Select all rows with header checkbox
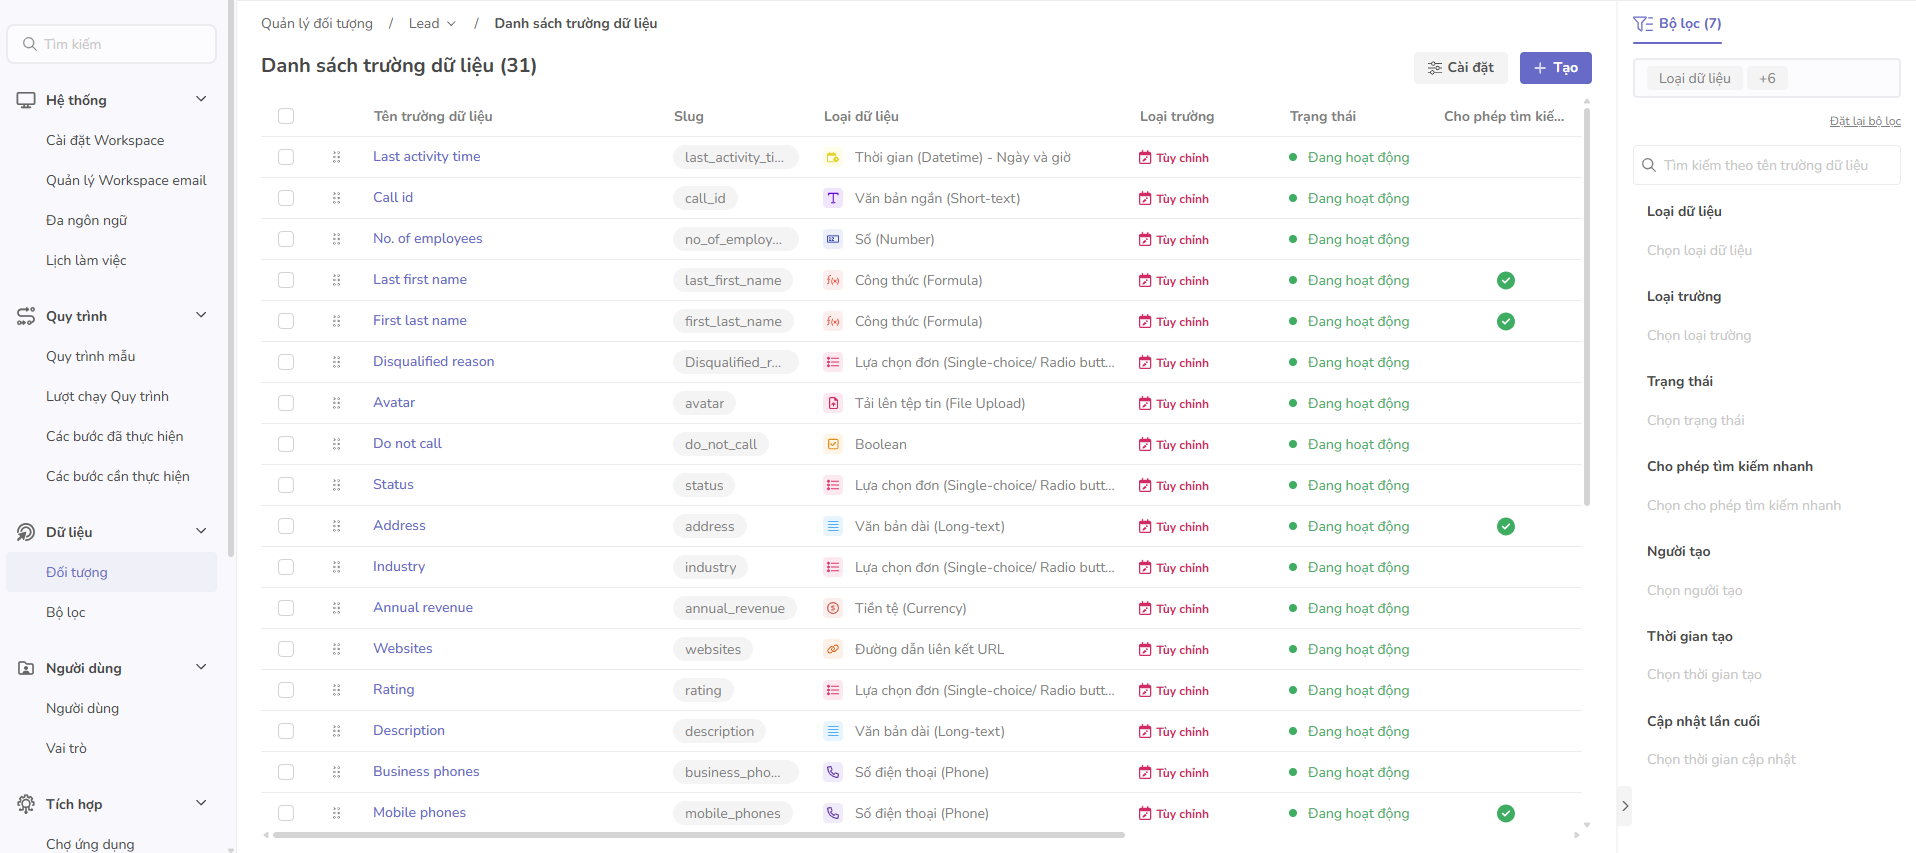This screenshot has height=853, width=1916. tap(286, 116)
